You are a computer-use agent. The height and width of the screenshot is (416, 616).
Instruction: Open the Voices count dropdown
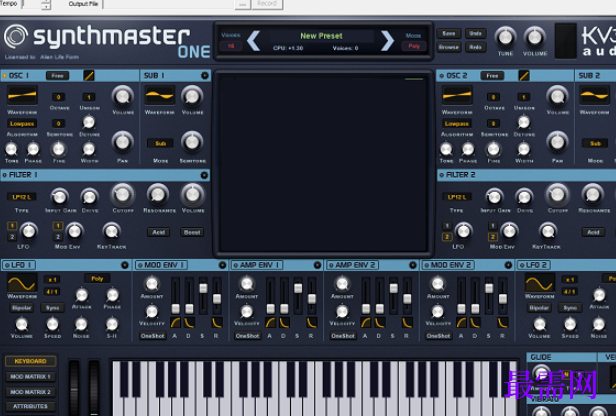coord(231,46)
